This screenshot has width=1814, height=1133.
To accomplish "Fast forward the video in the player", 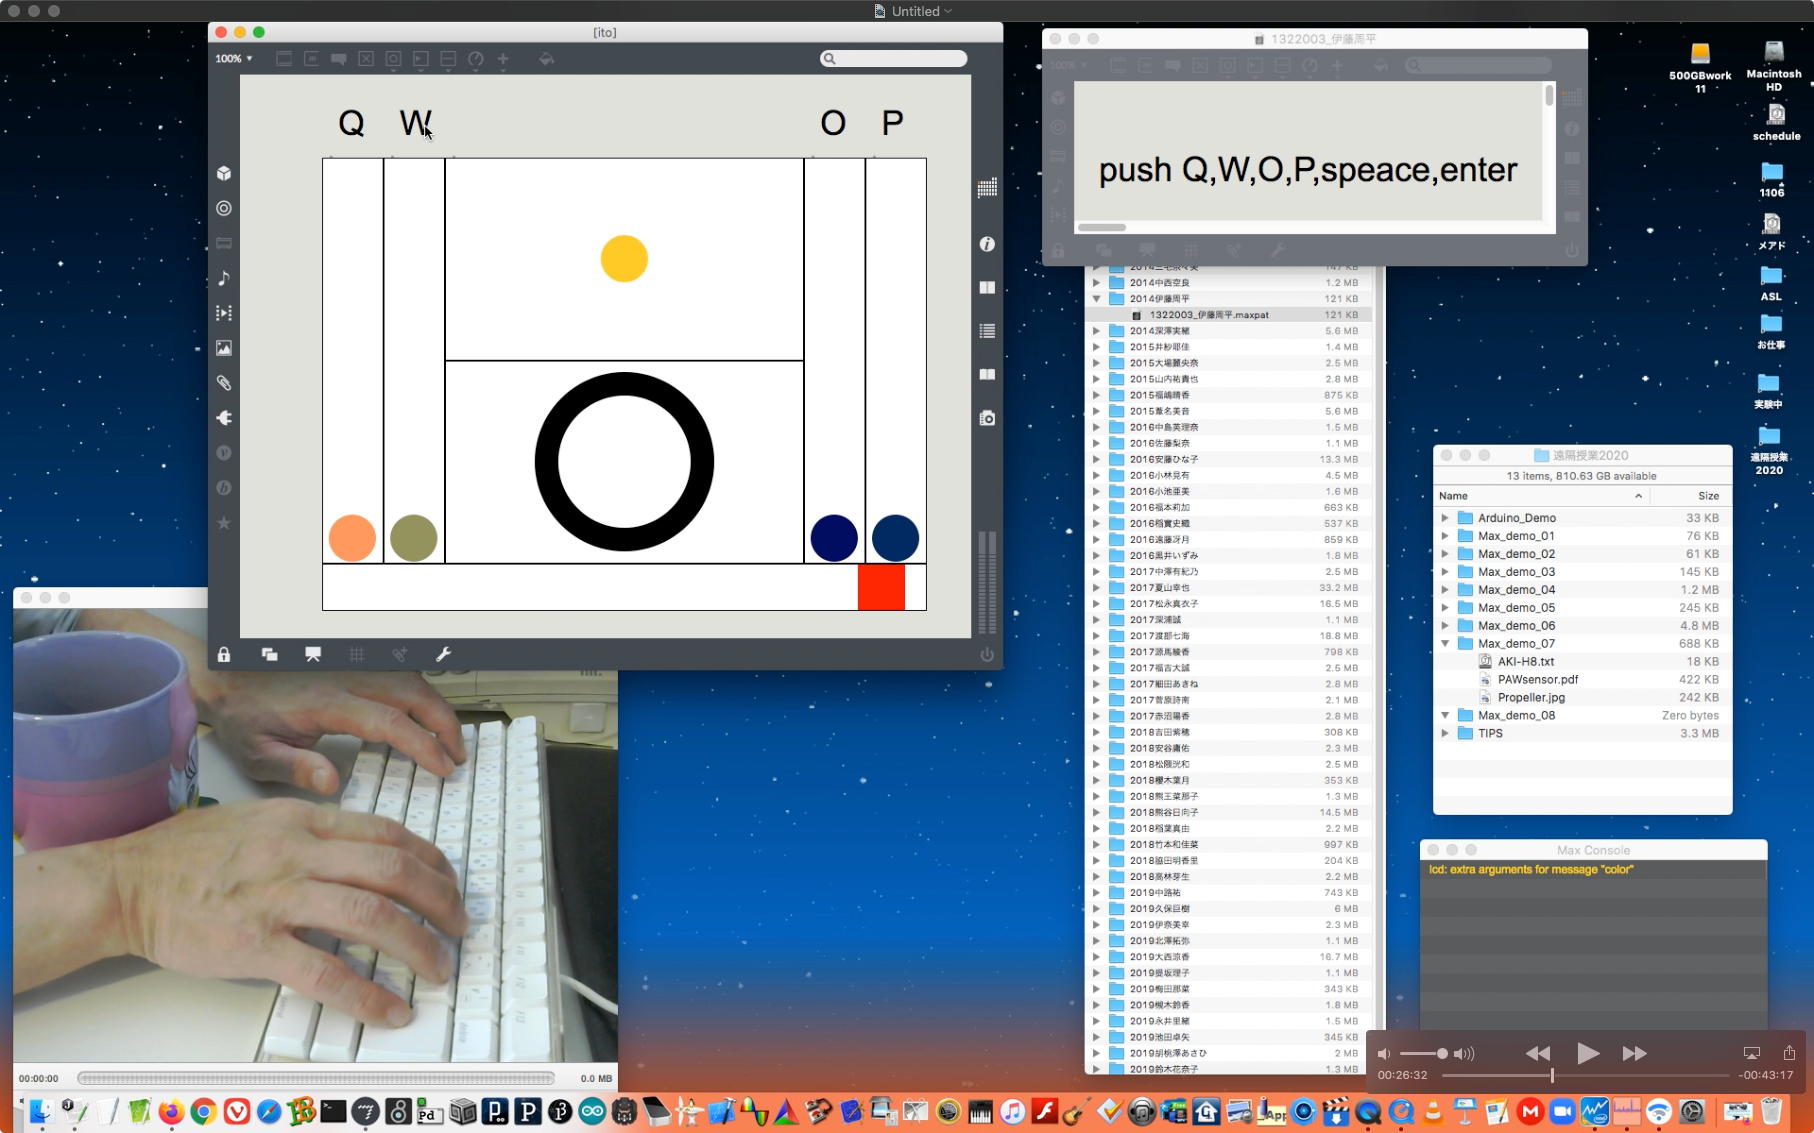I will [1634, 1053].
